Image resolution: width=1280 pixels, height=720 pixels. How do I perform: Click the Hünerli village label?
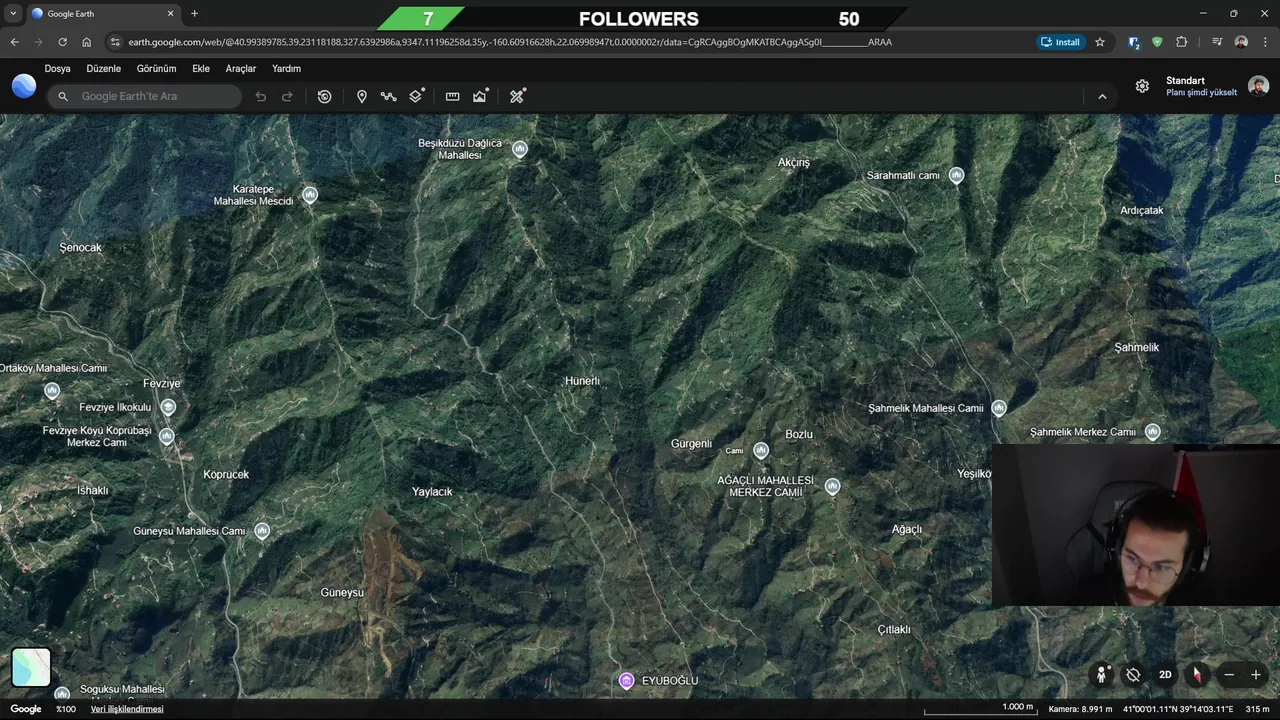(x=582, y=381)
